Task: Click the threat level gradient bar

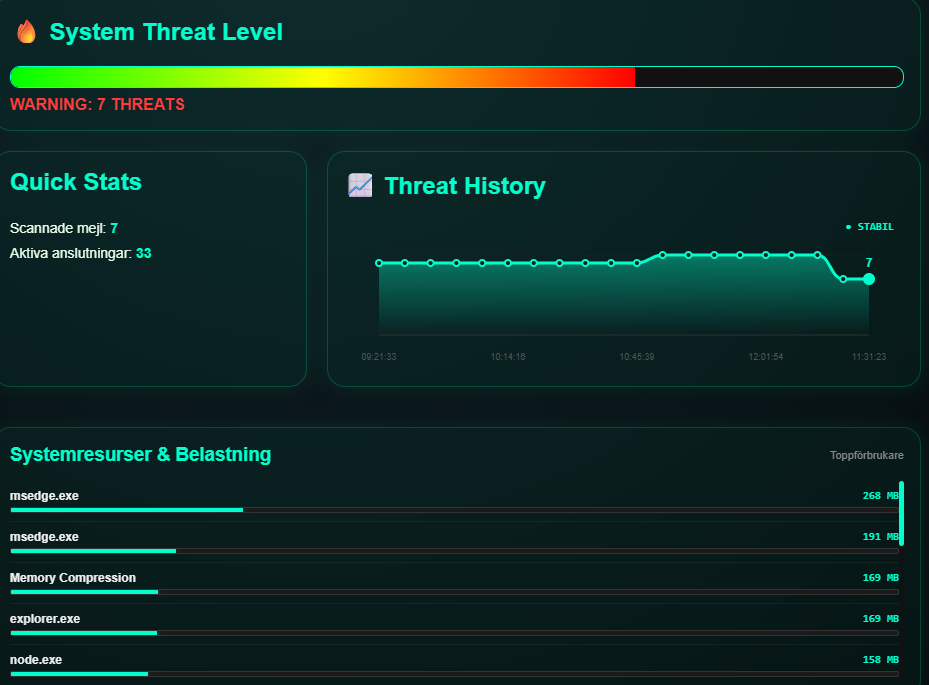Action: pos(456,77)
